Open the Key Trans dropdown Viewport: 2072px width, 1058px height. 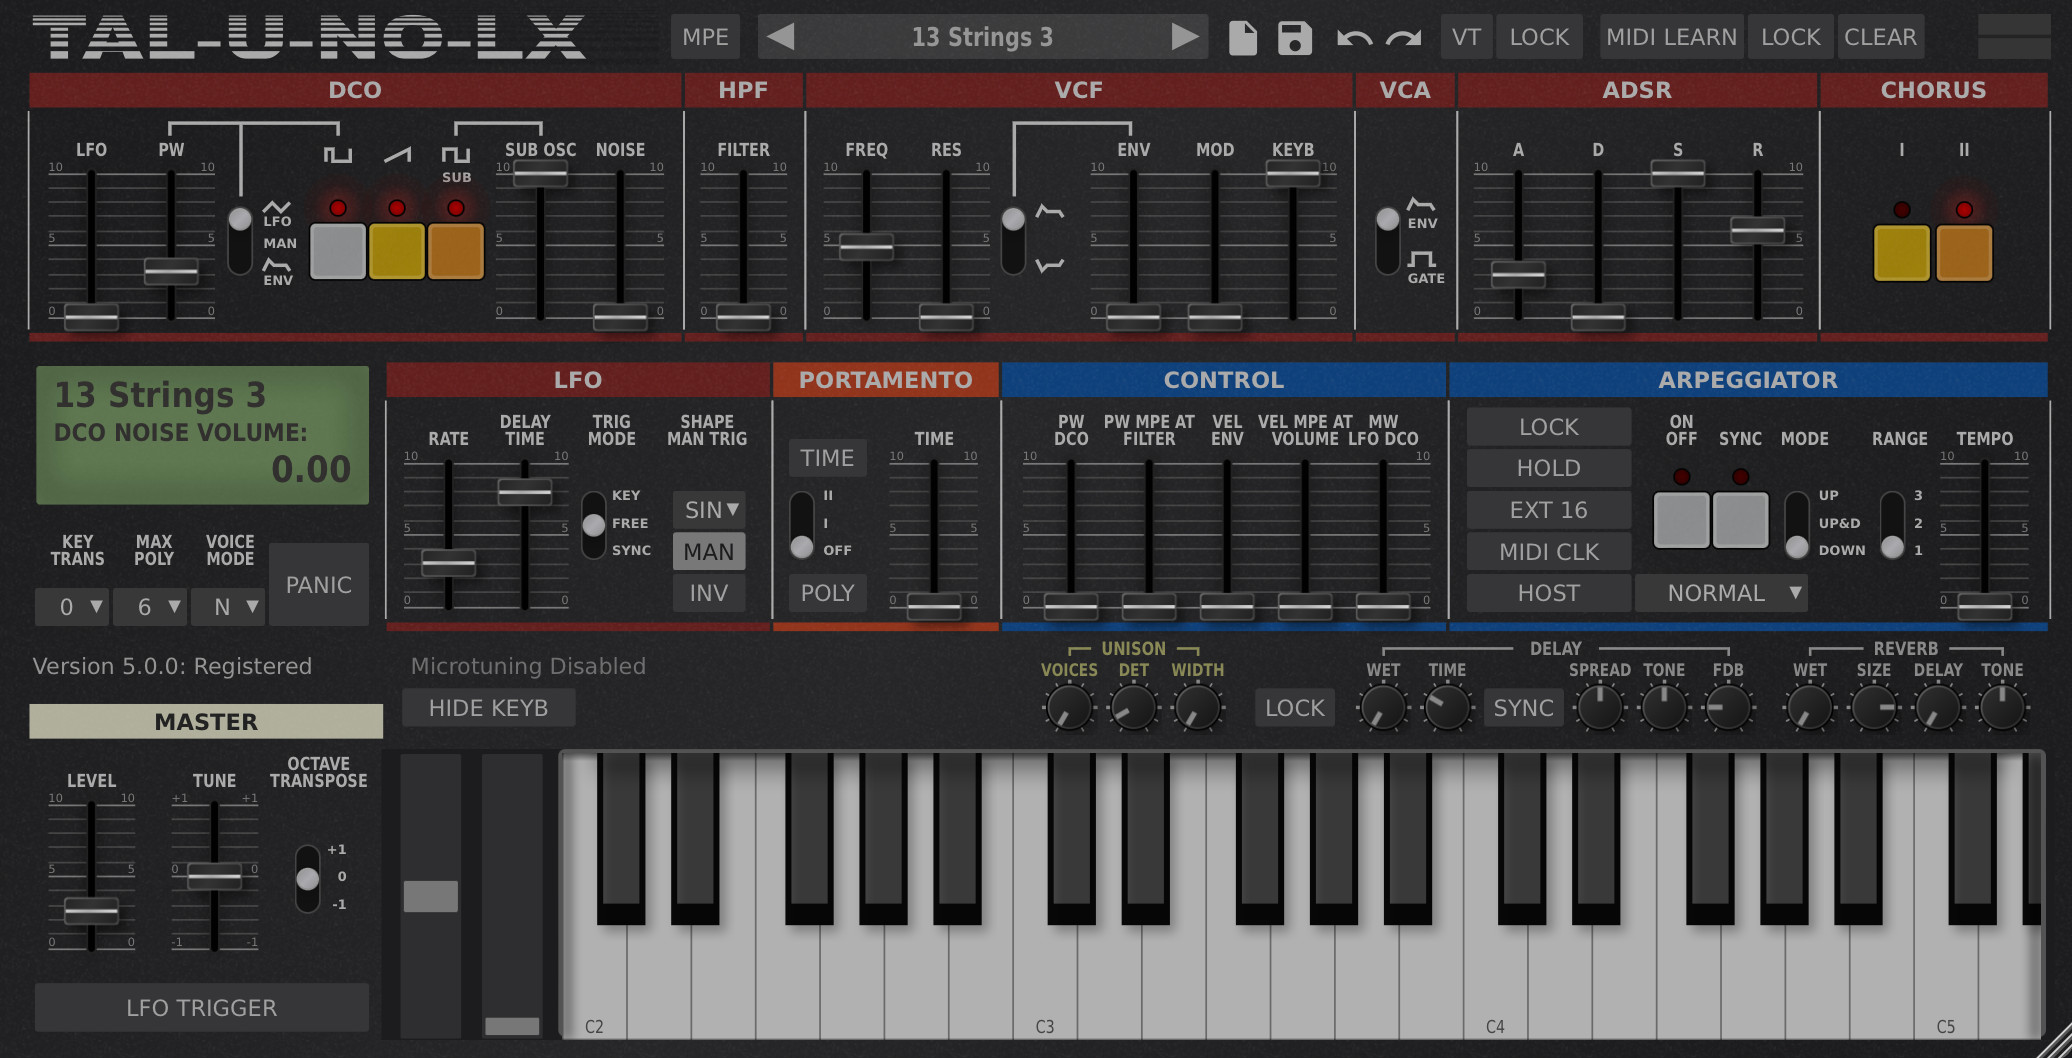click(x=71, y=607)
